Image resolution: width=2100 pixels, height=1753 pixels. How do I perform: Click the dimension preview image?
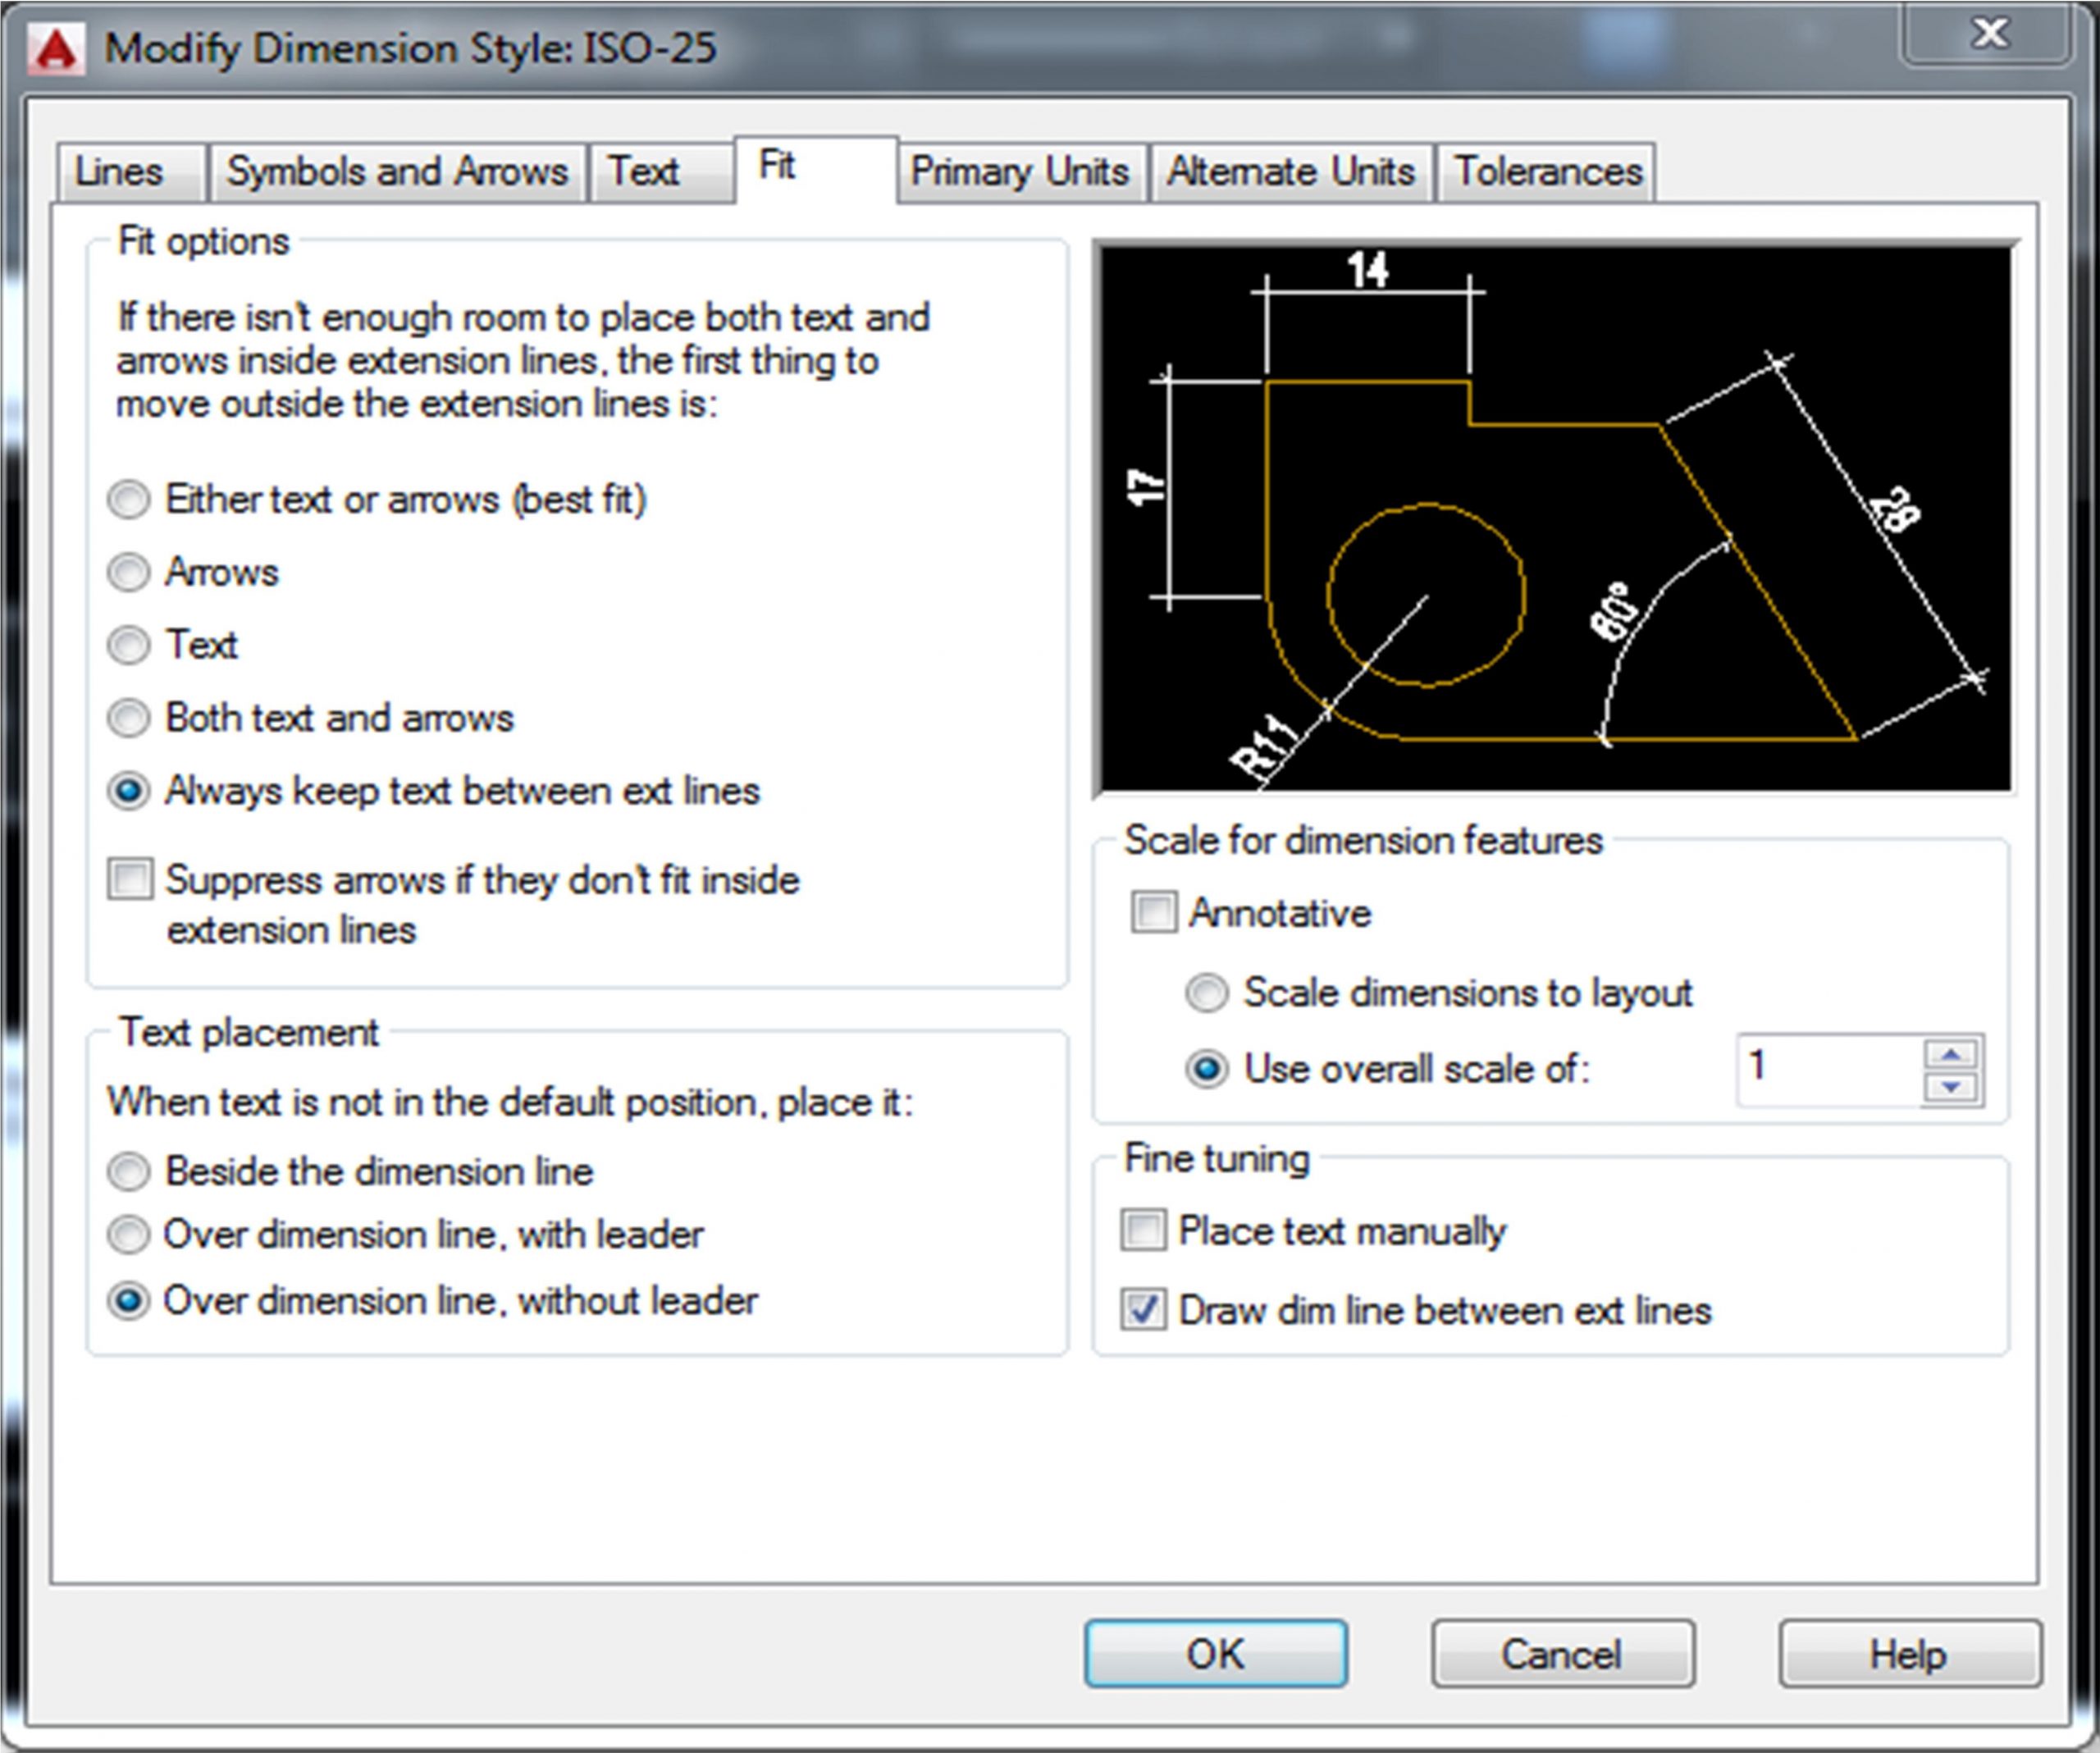[x=1555, y=518]
